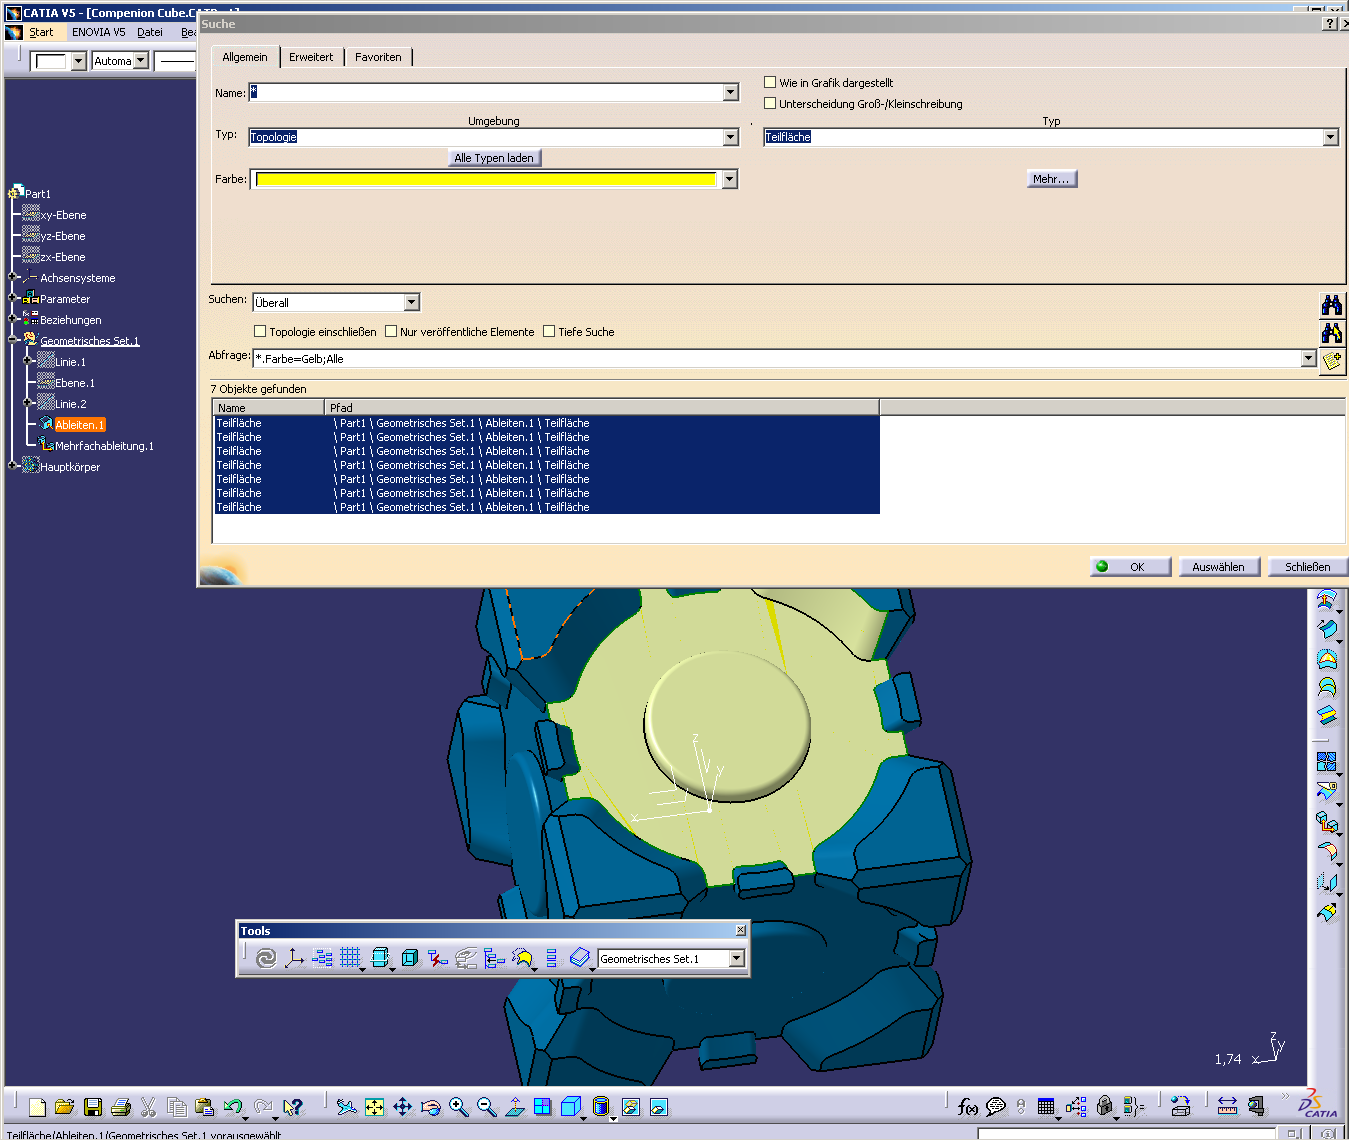Click the Save diskette icon
This screenshot has width=1349, height=1141.
click(93, 1107)
